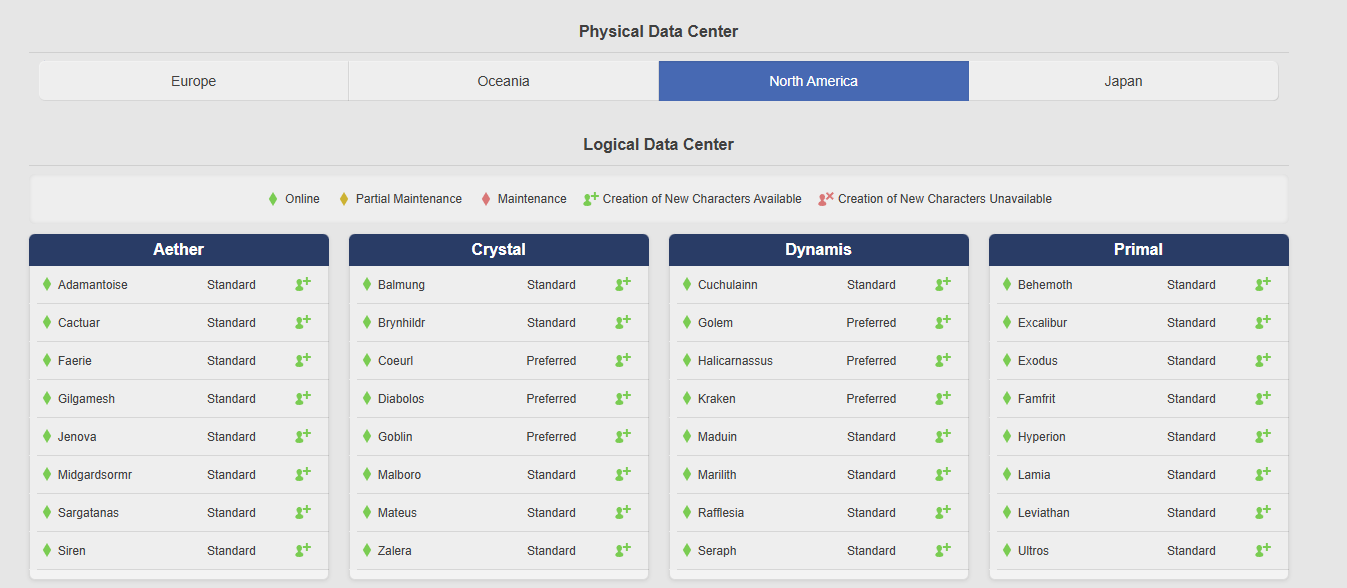Select the Sargatanas world name

[x=88, y=513]
